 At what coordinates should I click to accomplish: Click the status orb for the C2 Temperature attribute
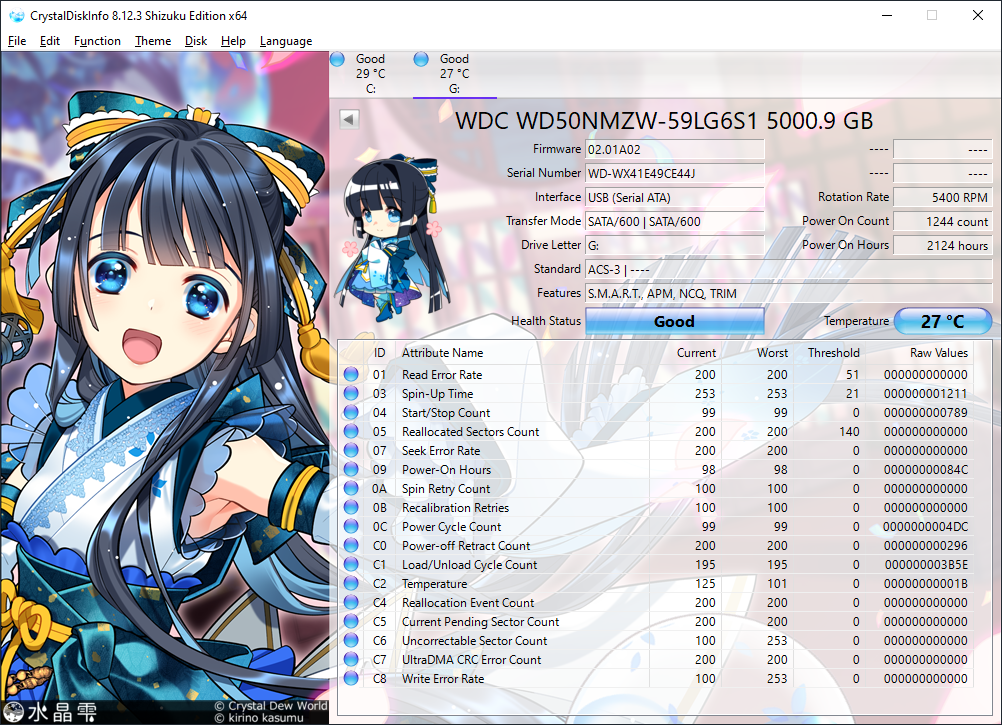351,583
